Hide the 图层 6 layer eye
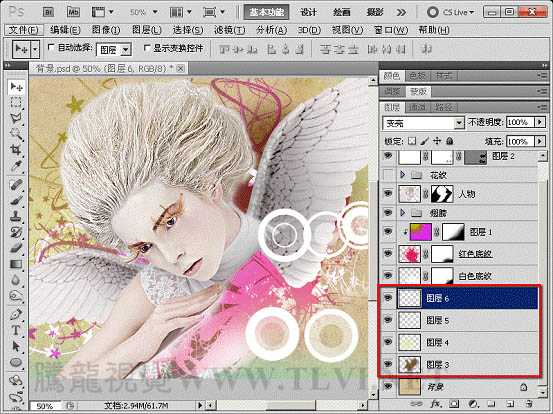Viewport: 553px width, 414px height. (x=388, y=298)
